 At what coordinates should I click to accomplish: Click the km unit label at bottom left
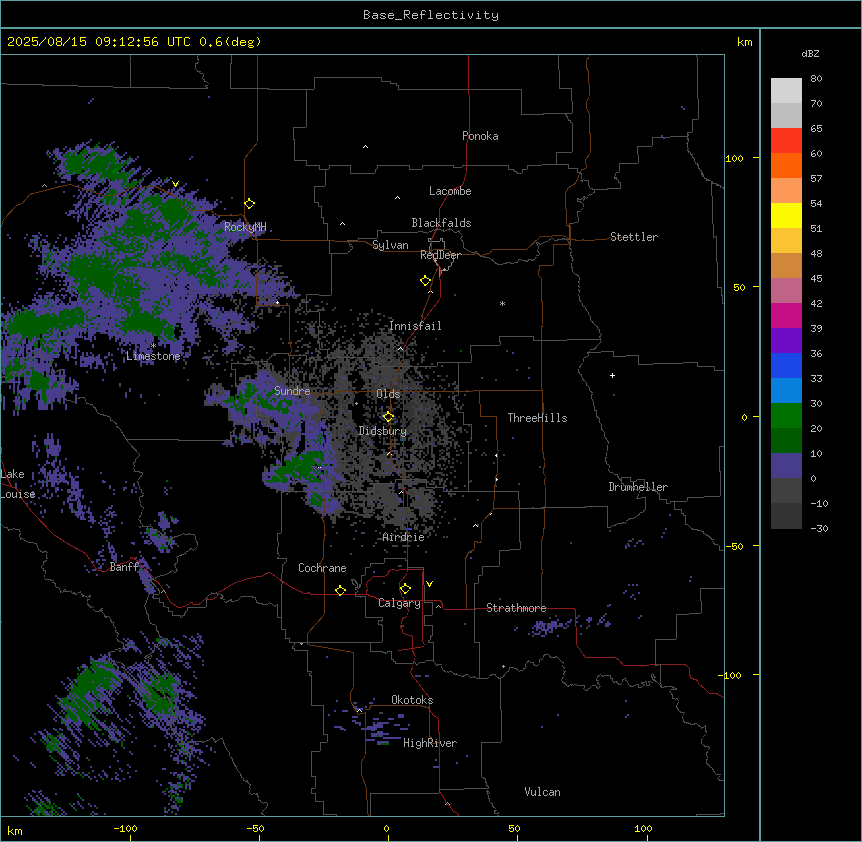(x=15, y=830)
